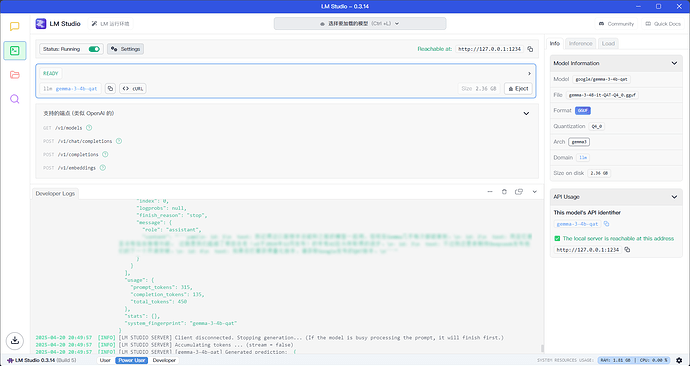The width and height of the screenshot is (690, 366).
Task: Click the Developer Logs vertical scrollbar
Action: click(542, 348)
